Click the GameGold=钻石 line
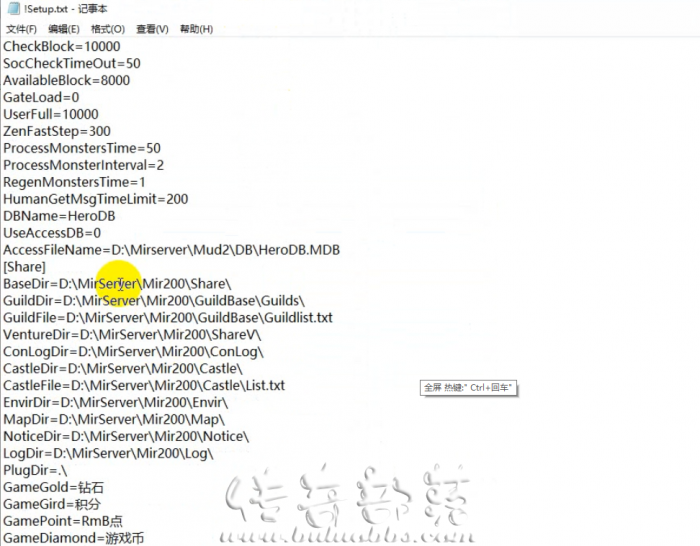Image resolution: width=700 pixels, height=546 pixels. (x=53, y=488)
